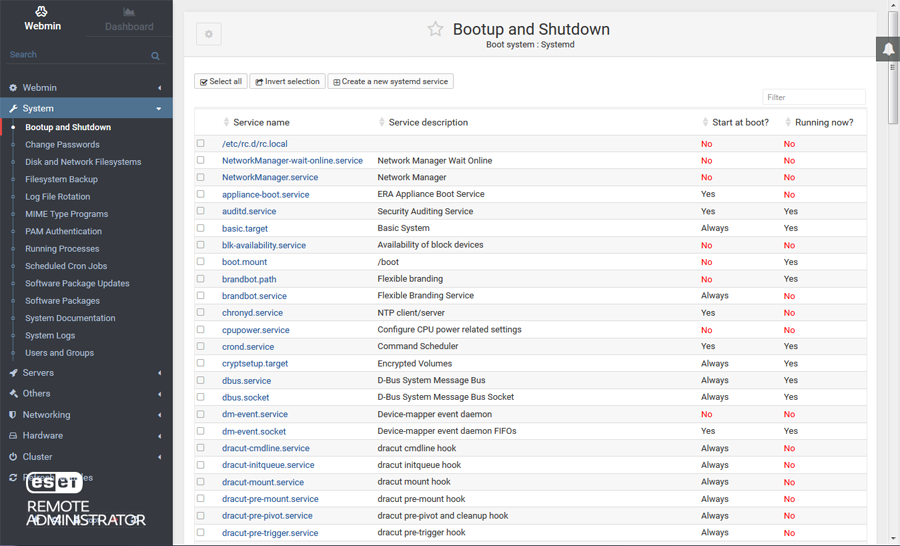Open Users and Groups menu item
The width and height of the screenshot is (900, 546).
coord(59,353)
